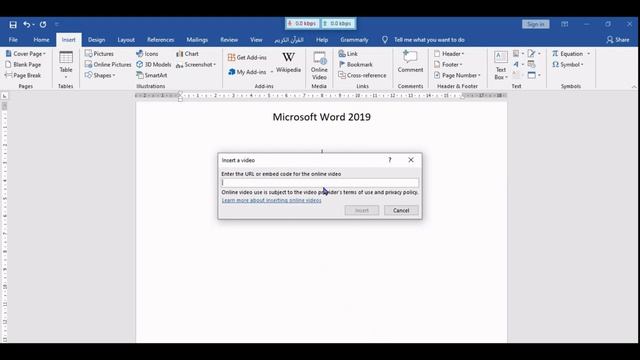Viewport: 640px width, 360px height.
Task: Click the Online Video button
Action: pos(319,65)
